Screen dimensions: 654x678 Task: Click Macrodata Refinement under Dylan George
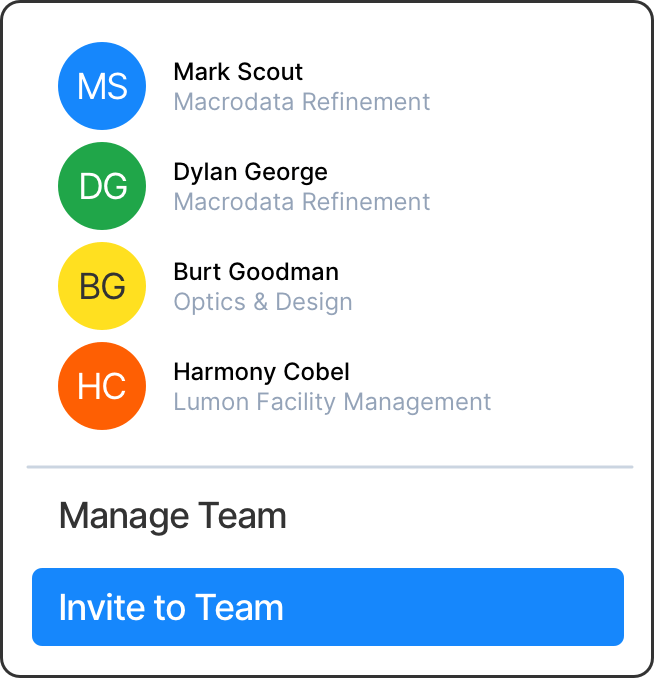(x=302, y=202)
